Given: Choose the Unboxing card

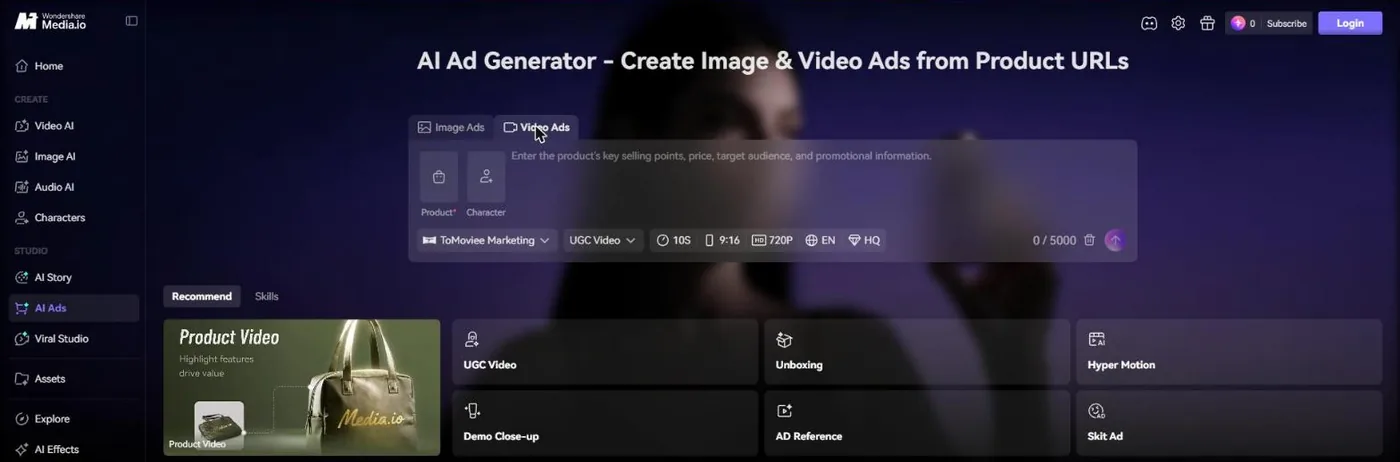Looking at the screenshot, I should [x=916, y=352].
